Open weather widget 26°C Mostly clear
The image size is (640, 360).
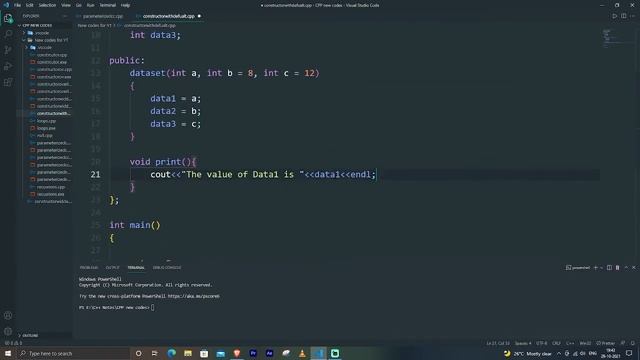click(527, 353)
